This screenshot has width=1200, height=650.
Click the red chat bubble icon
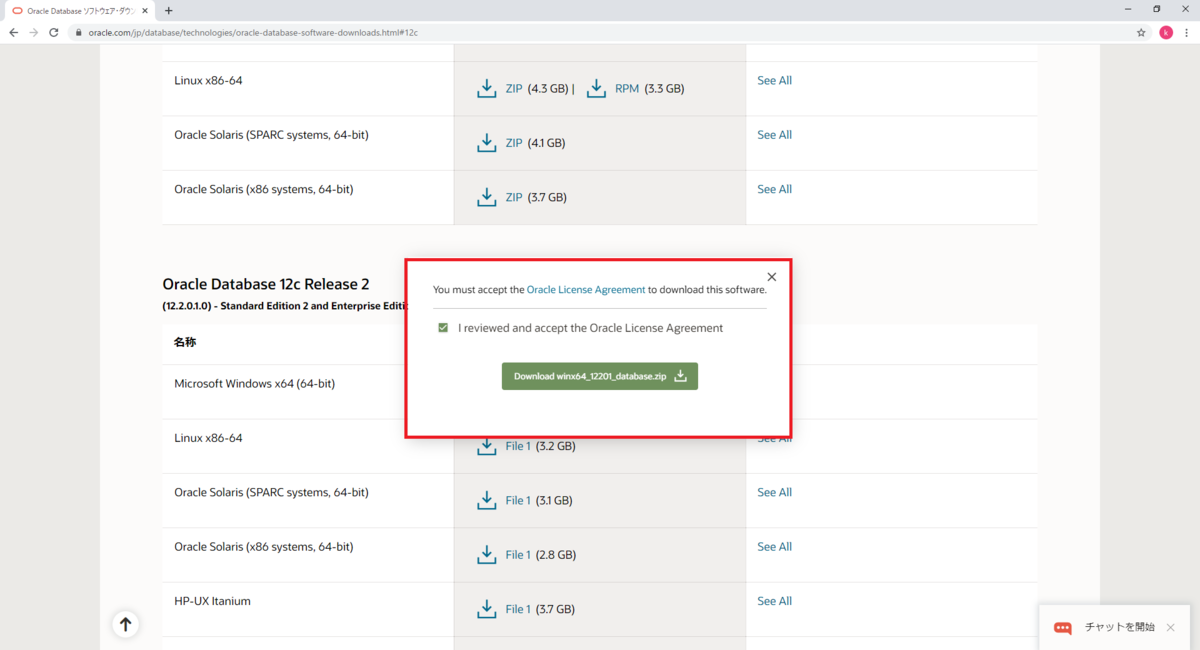pyautogui.click(x=1063, y=628)
